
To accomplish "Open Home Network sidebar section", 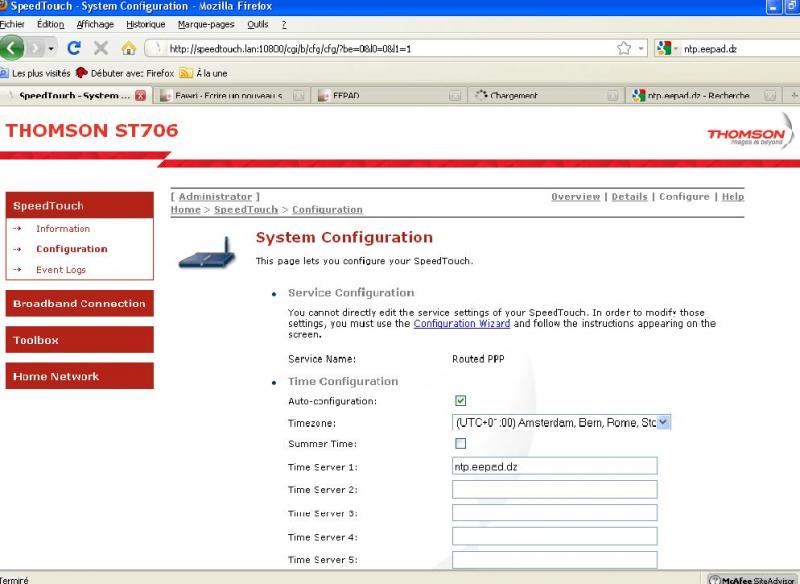I will (80, 376).
